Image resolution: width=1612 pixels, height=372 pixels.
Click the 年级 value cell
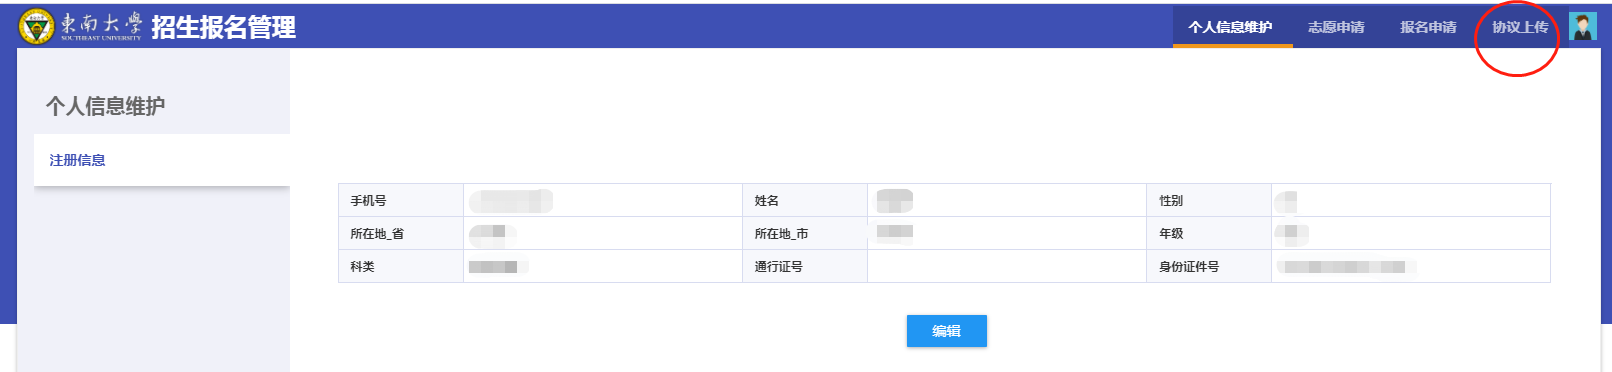point(1411,233)
